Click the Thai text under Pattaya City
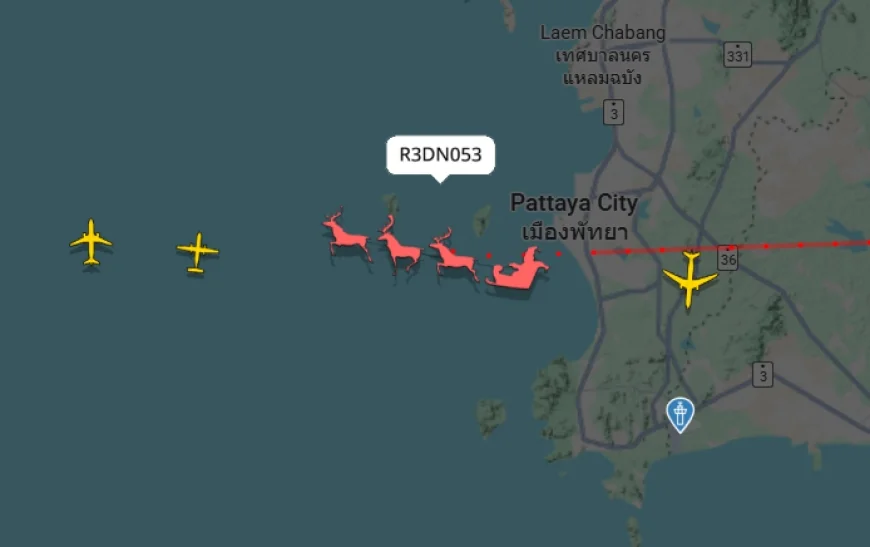 pyautogui.click(x=575, y=231)
